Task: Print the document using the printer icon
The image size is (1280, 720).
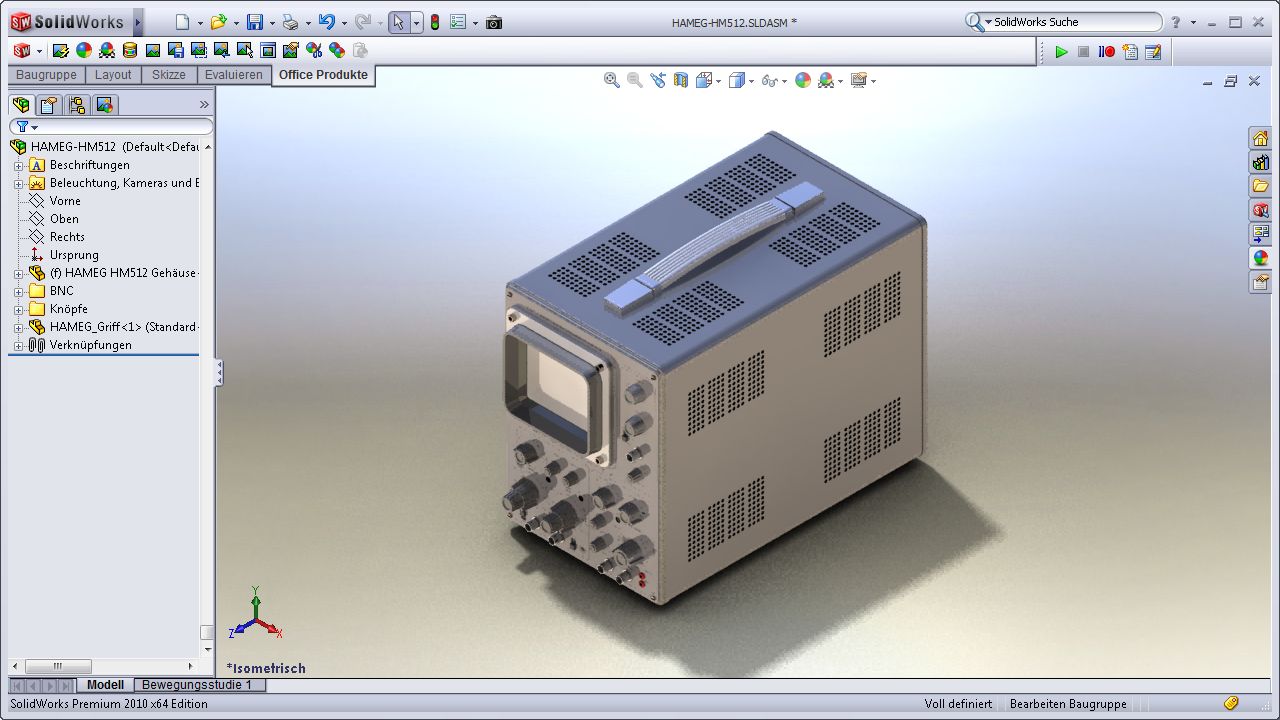Action: click(290, 22)
